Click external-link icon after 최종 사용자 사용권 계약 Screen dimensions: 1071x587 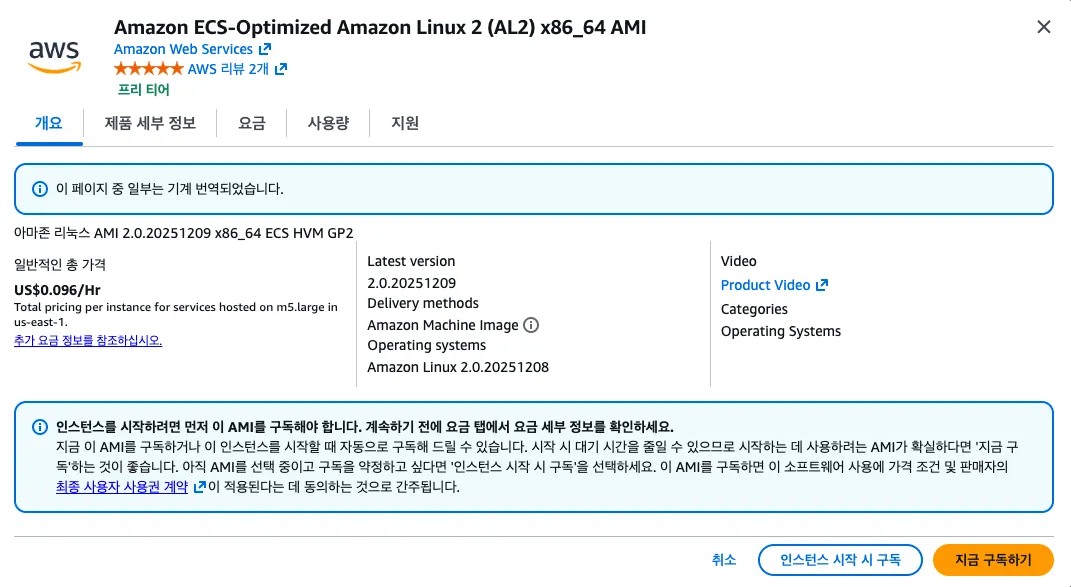click(200, 487)
